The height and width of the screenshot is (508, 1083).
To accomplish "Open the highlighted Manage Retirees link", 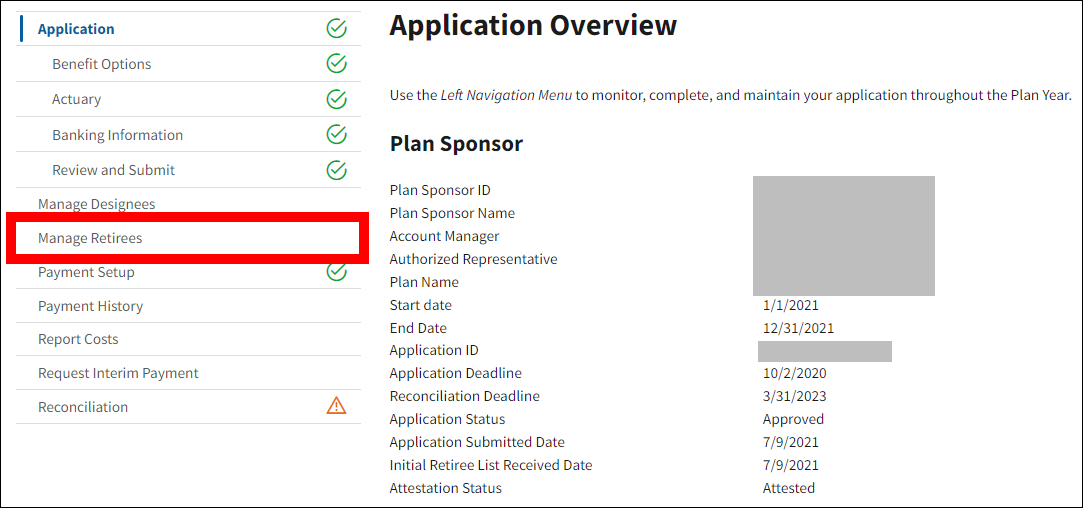I will click(90, 238).
